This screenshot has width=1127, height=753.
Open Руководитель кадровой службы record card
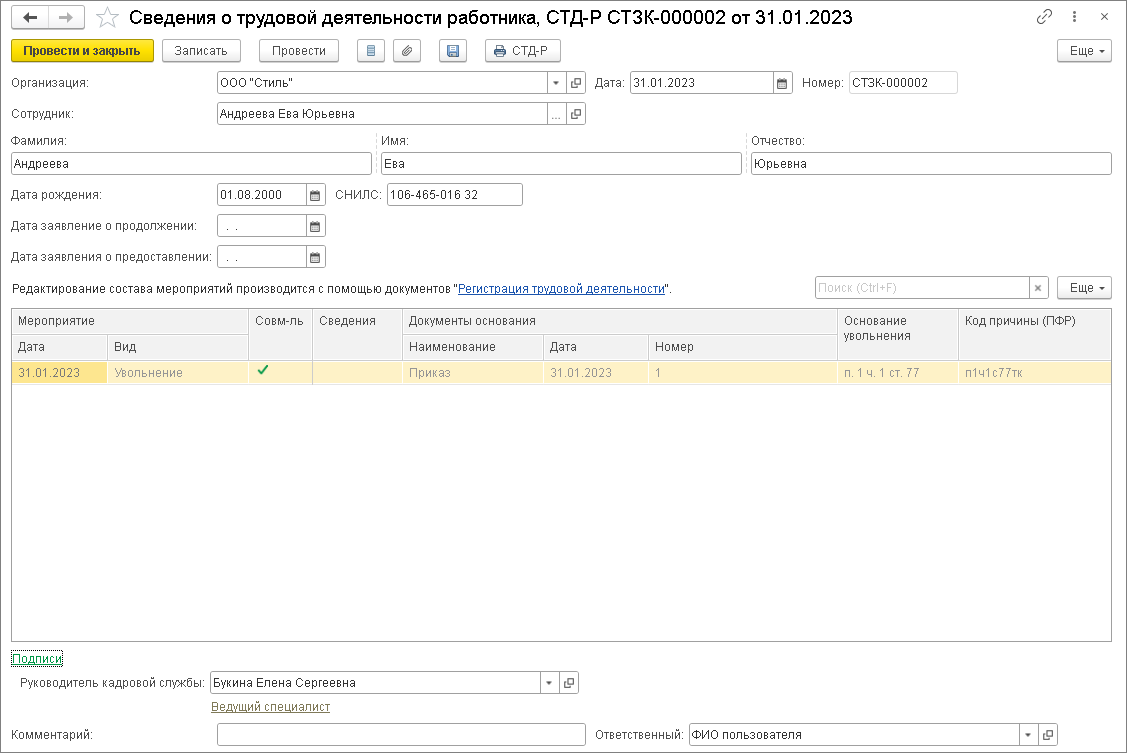pos(569,683)
